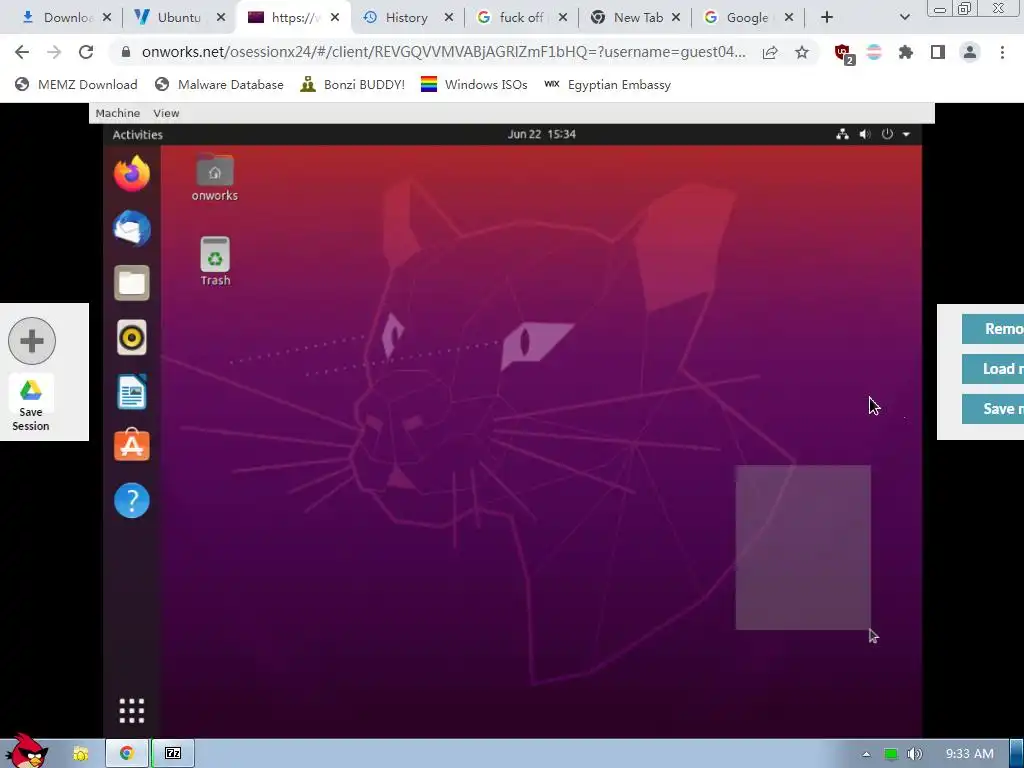The image size is (1024, 768).
Task: Open Malware Database bookmark
Action: 219,84
